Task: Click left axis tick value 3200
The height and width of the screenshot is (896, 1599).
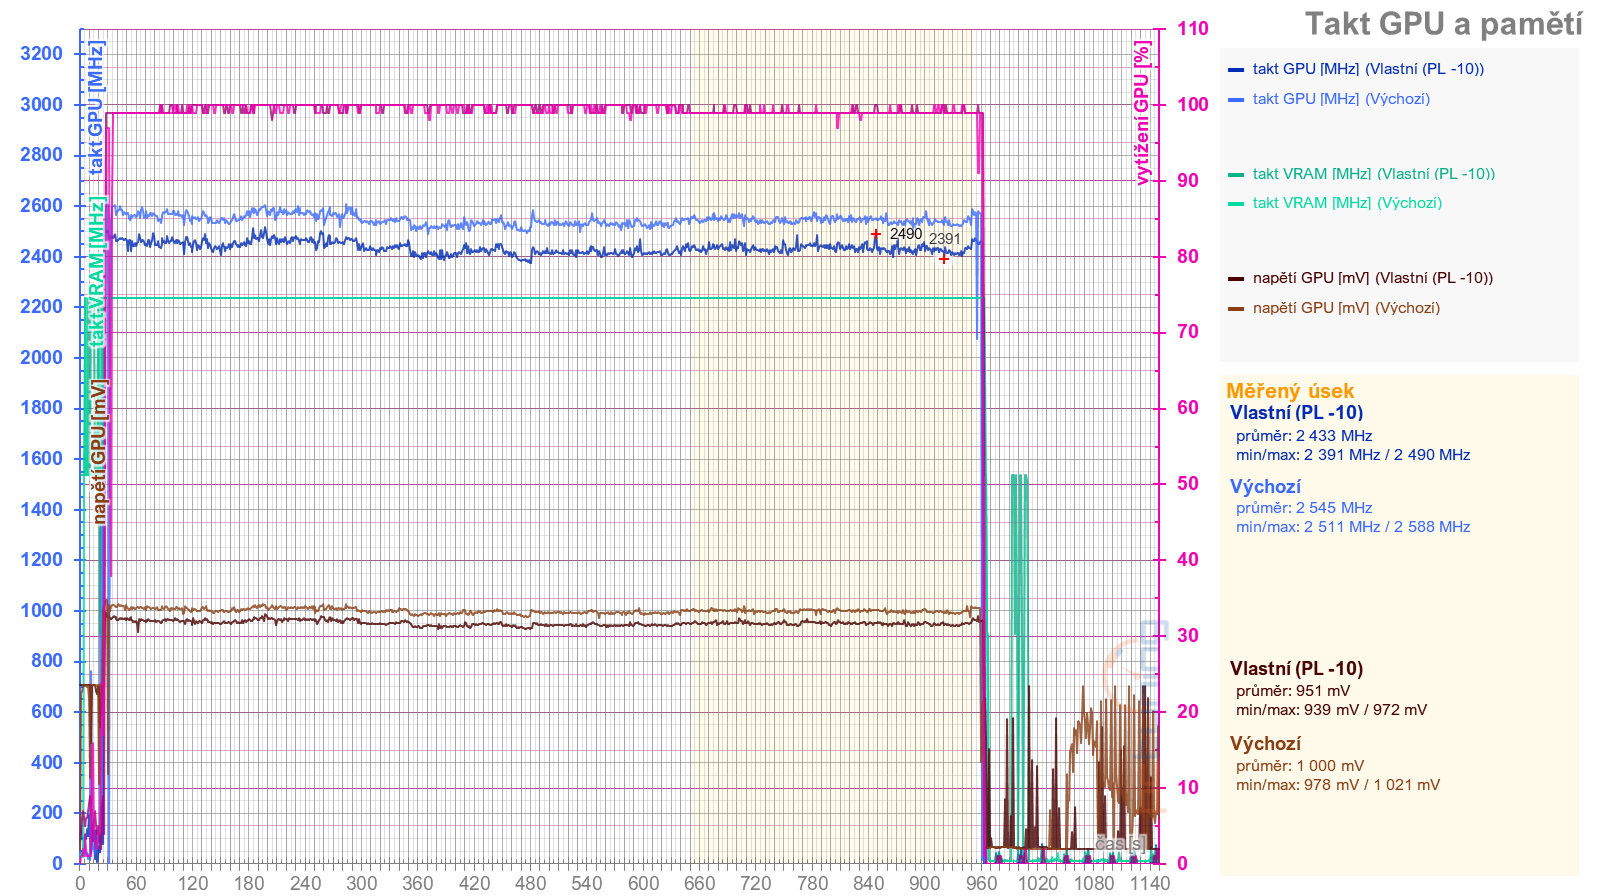Action: click(x=41, y=54)
